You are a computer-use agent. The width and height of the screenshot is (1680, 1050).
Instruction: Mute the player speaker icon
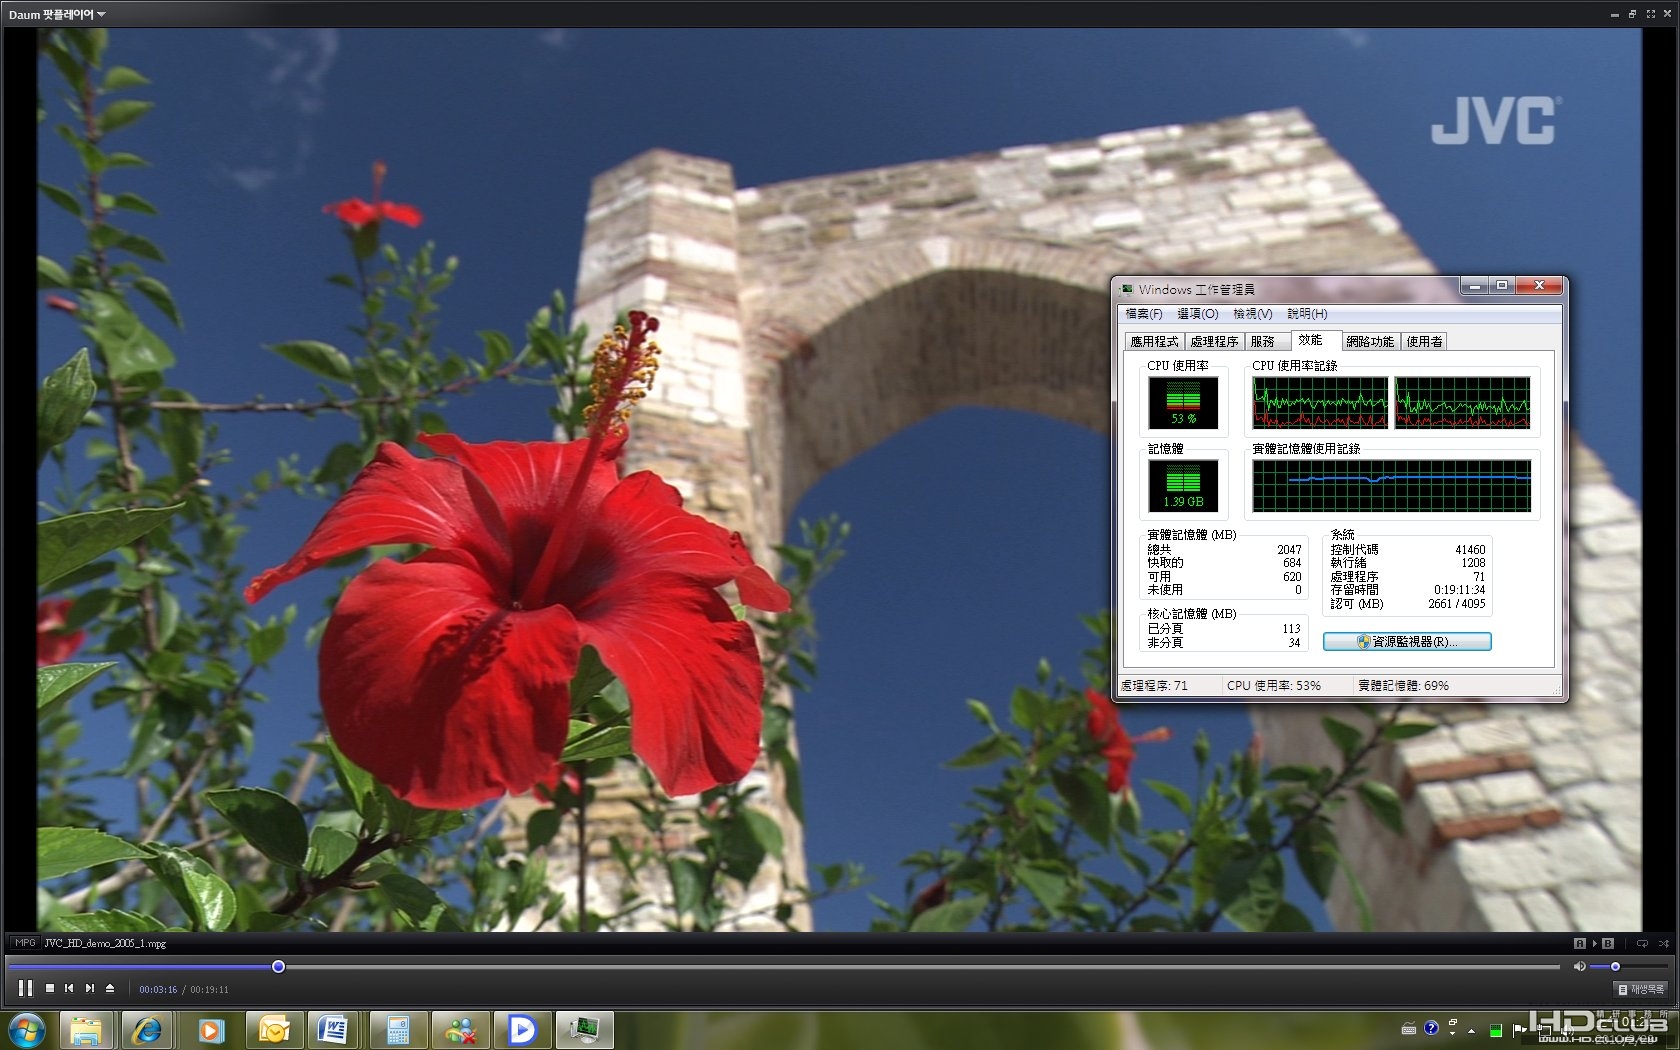click(1579, 966)
